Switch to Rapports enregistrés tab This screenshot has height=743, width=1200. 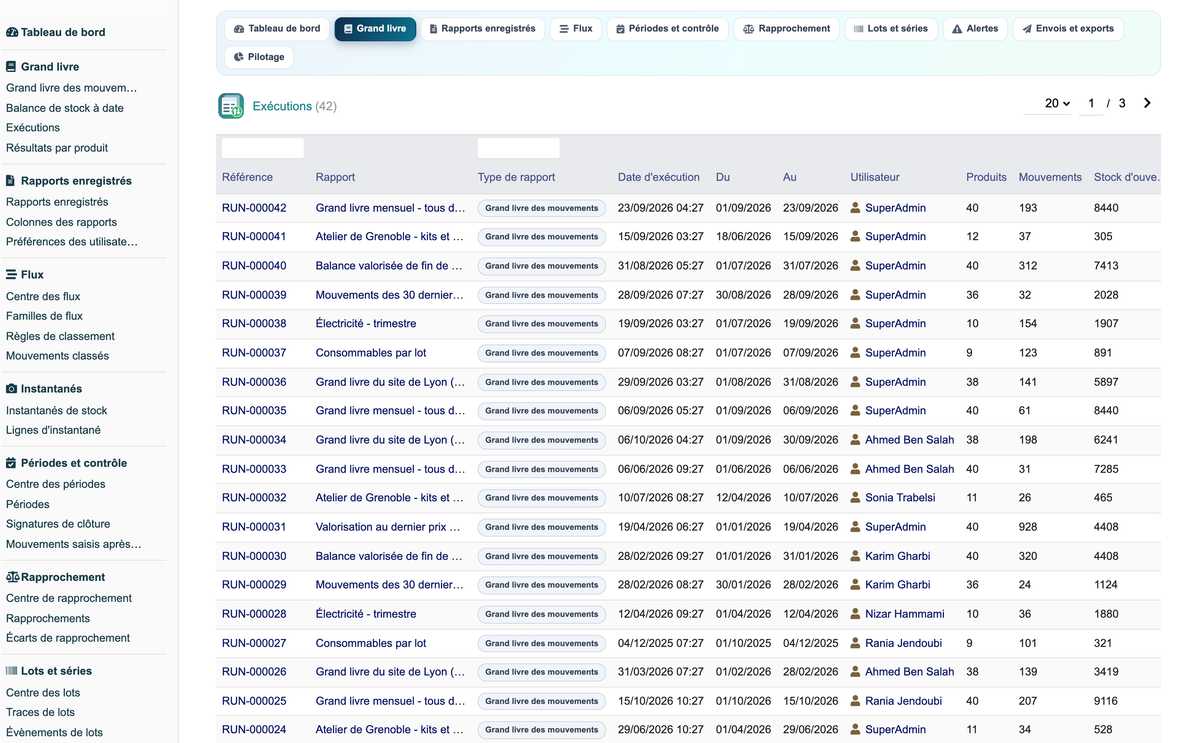pyautogui.click(x=482, y=29)
